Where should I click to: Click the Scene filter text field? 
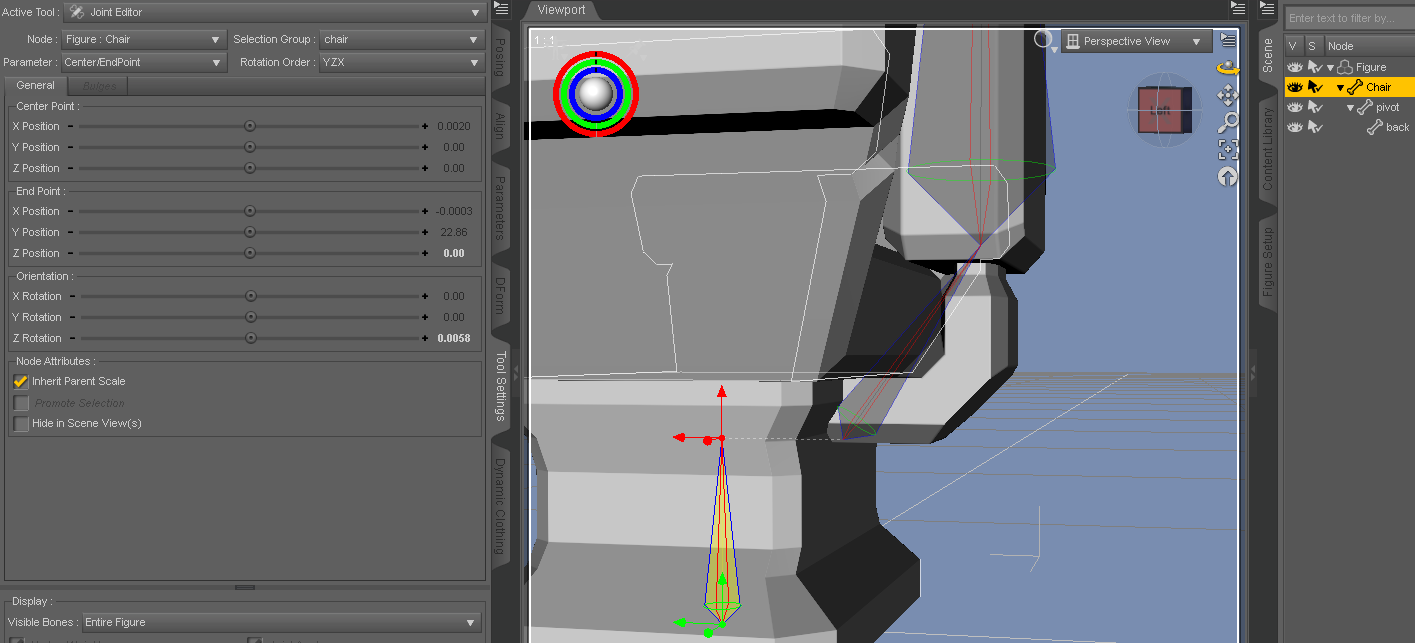[1349, 18]
